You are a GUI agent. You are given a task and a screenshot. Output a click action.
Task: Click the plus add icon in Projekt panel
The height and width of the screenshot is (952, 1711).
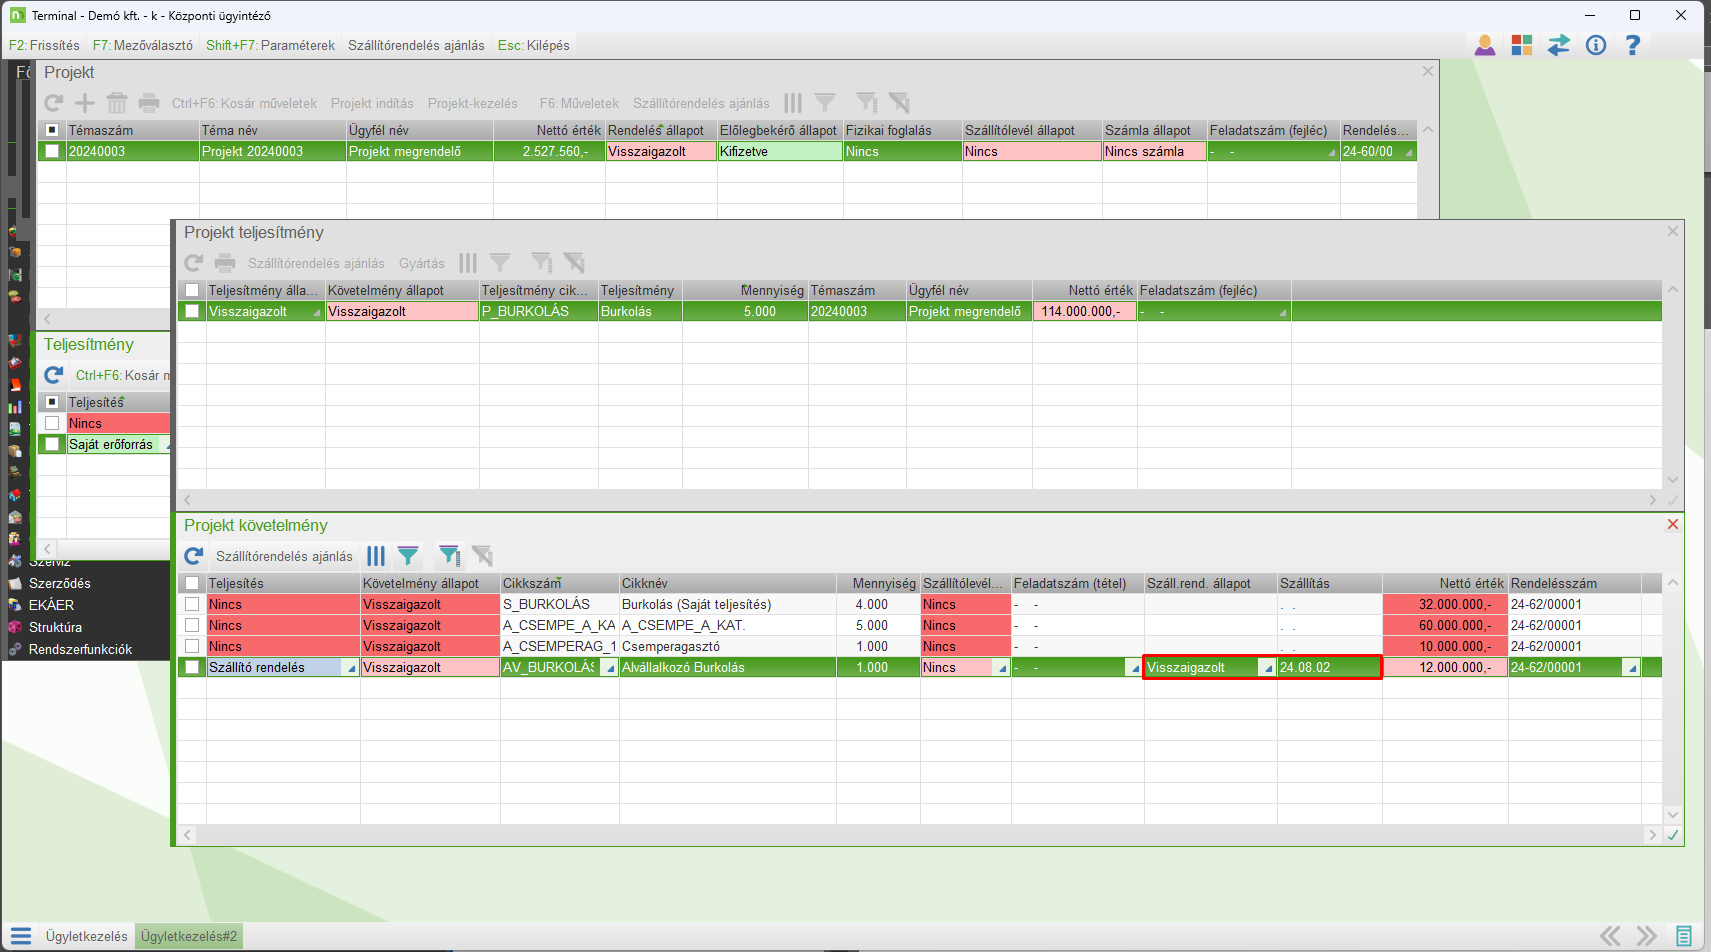point(86,103)
